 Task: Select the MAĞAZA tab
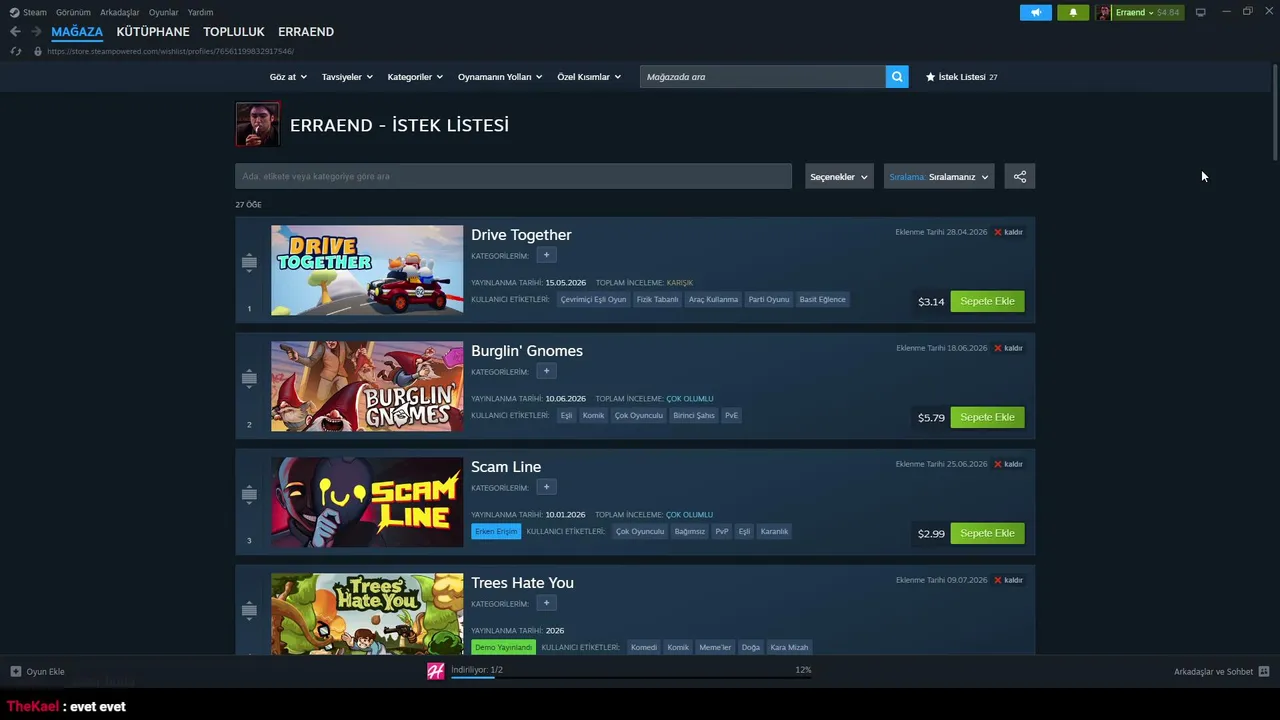[77, 32]
